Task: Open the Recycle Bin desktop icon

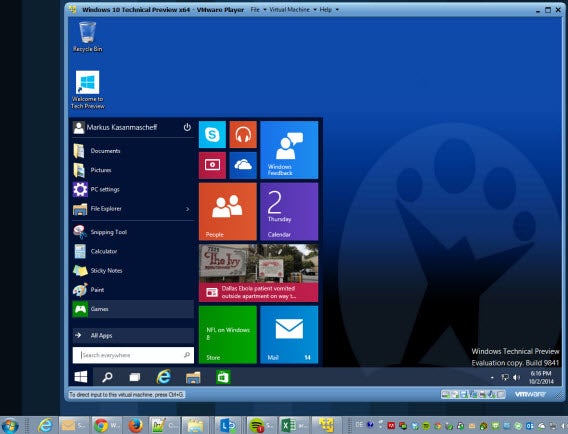Action: click(x=88, y=37)
